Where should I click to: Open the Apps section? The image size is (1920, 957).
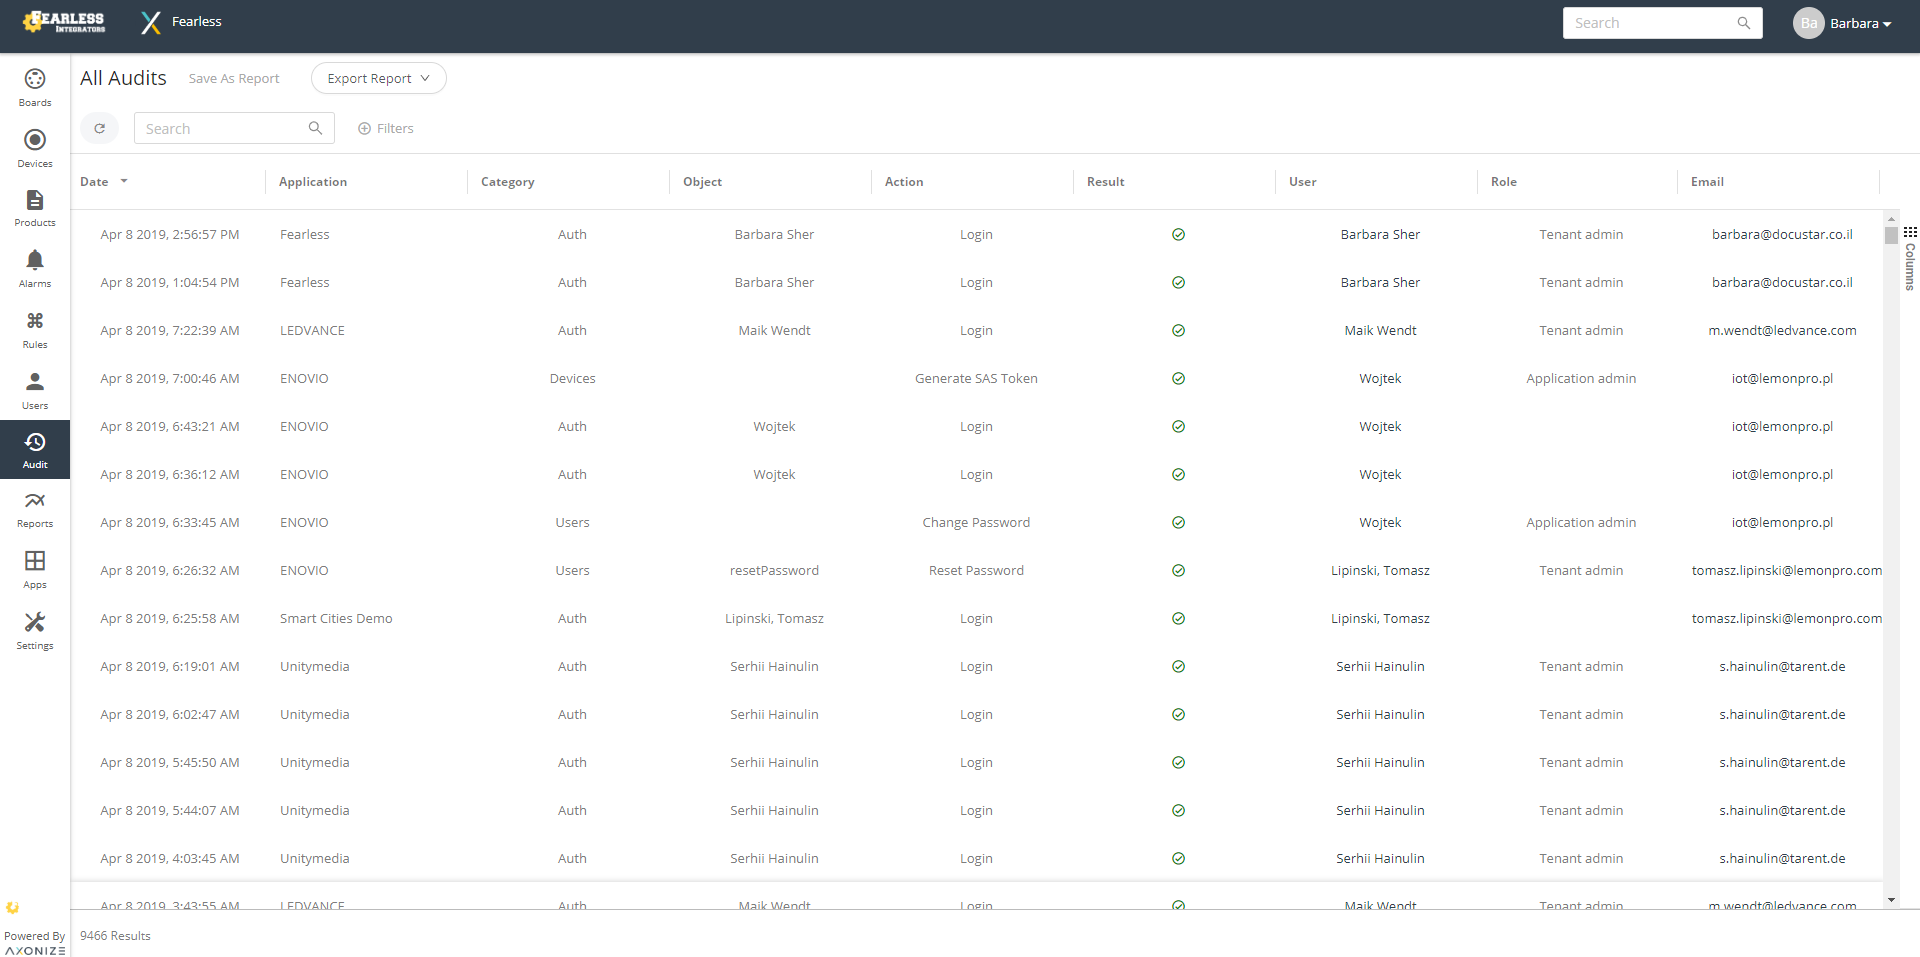coord(35,570)
